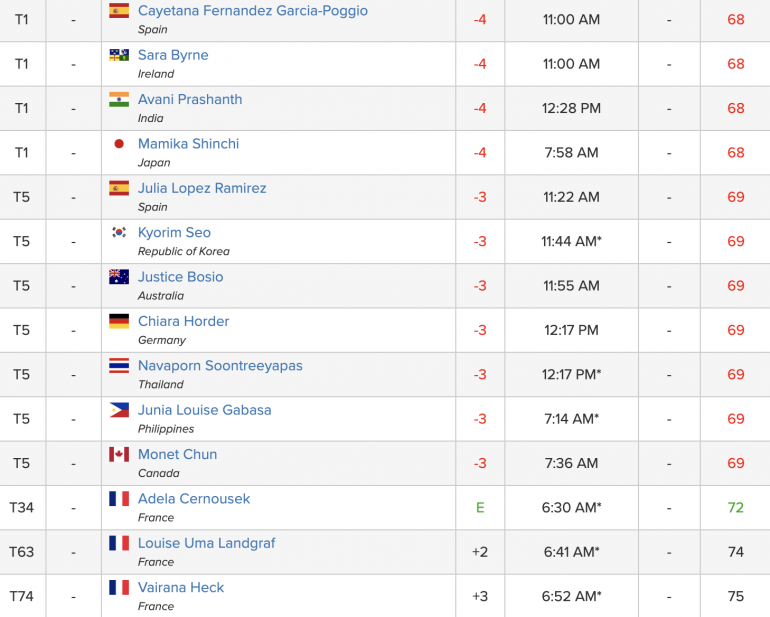Click the Thailand flag by Navaporn Soontreeyapas
The image size is (770, 617).
click(119, 365)
